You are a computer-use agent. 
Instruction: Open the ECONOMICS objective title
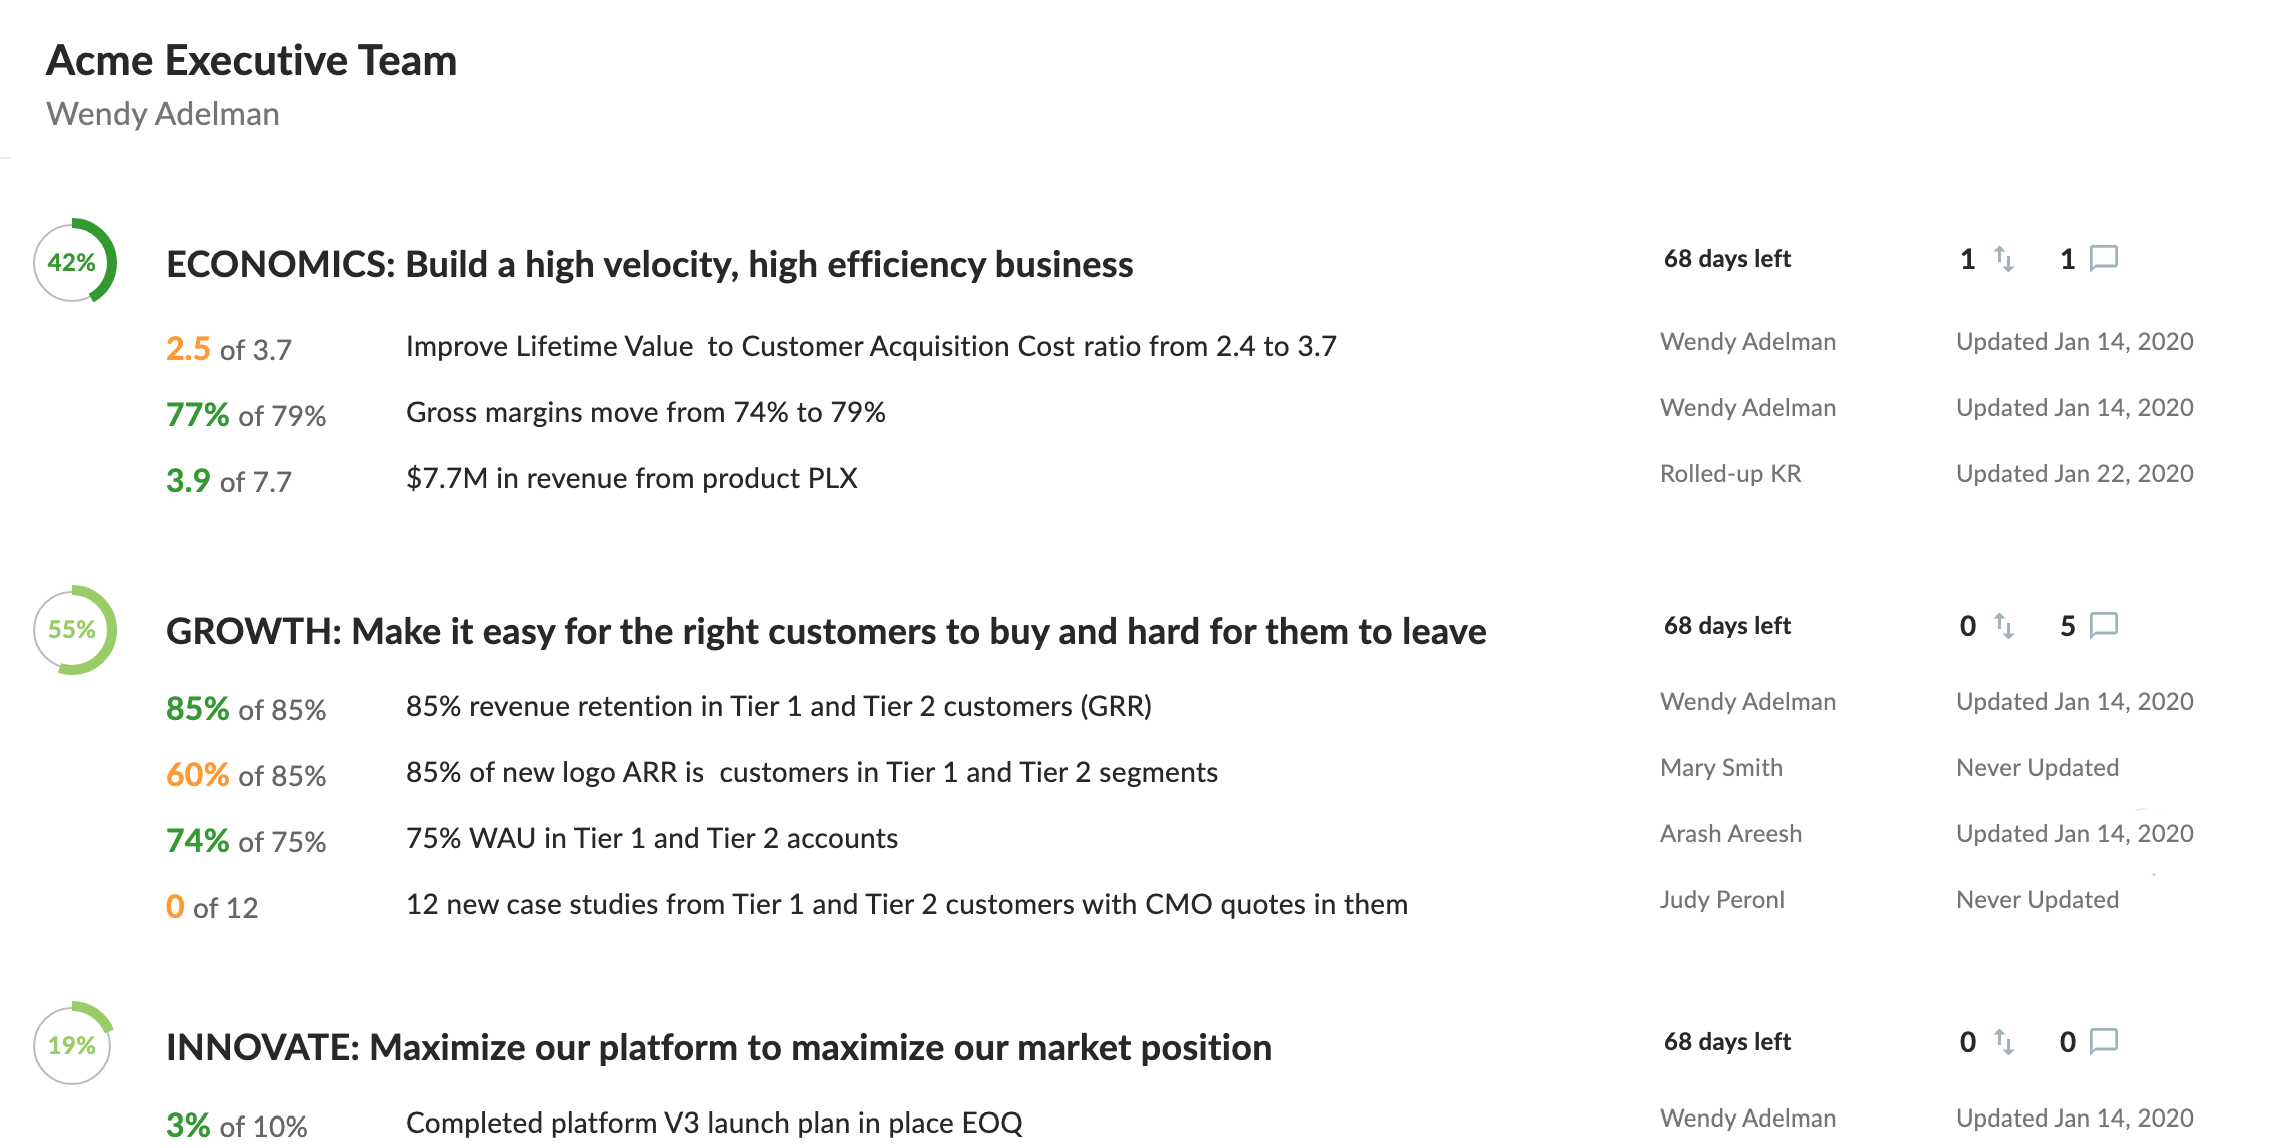649,265
